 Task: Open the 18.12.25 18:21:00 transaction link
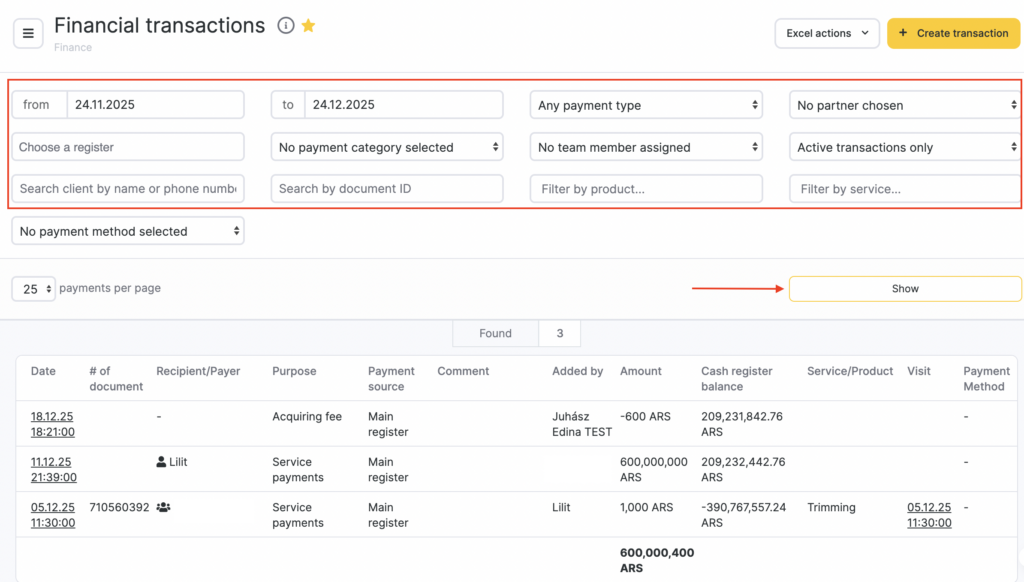[x=52, y=424]
